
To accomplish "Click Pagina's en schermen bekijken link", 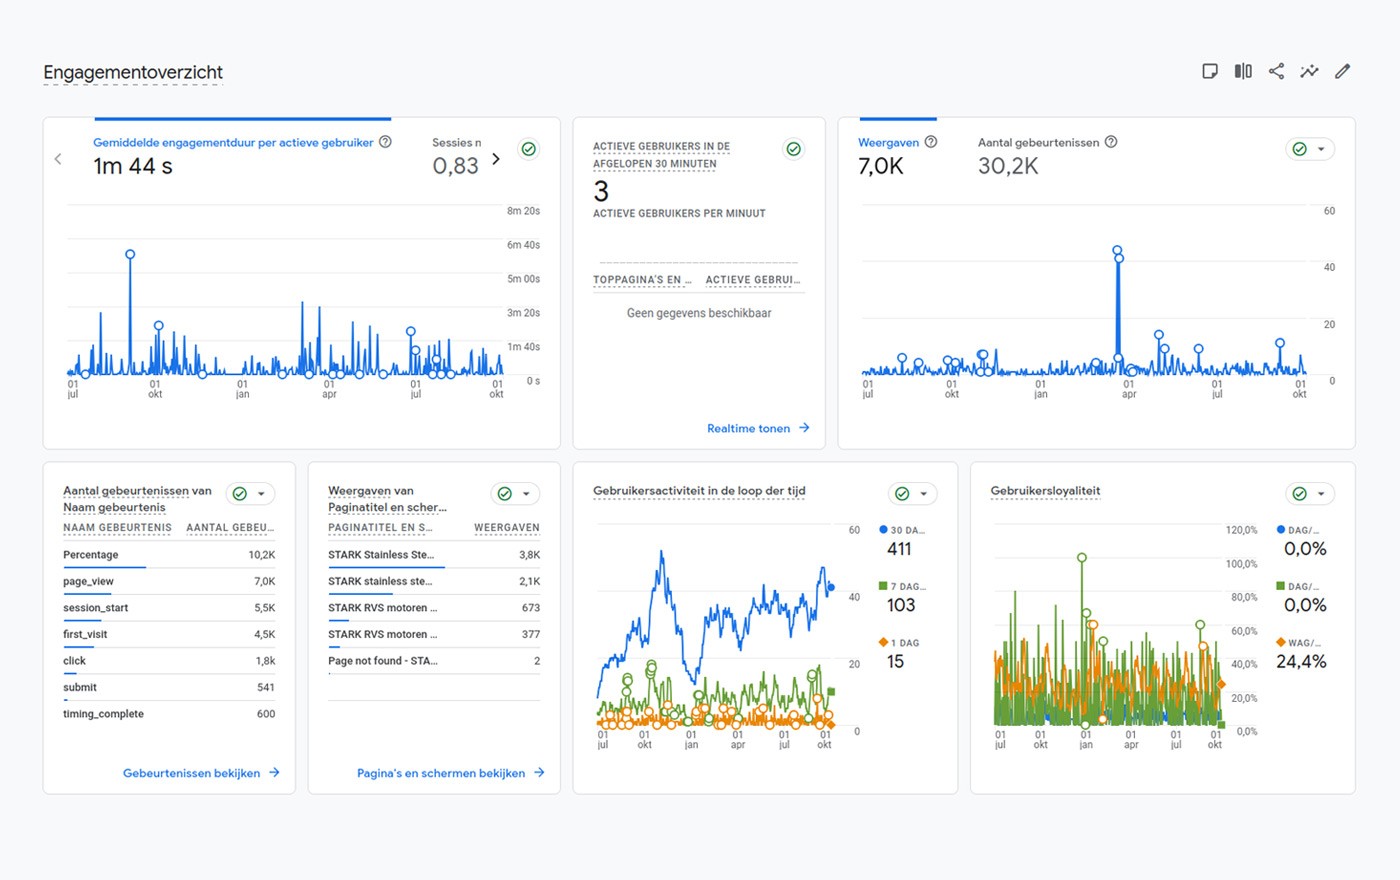I will (x=441, y=773).
